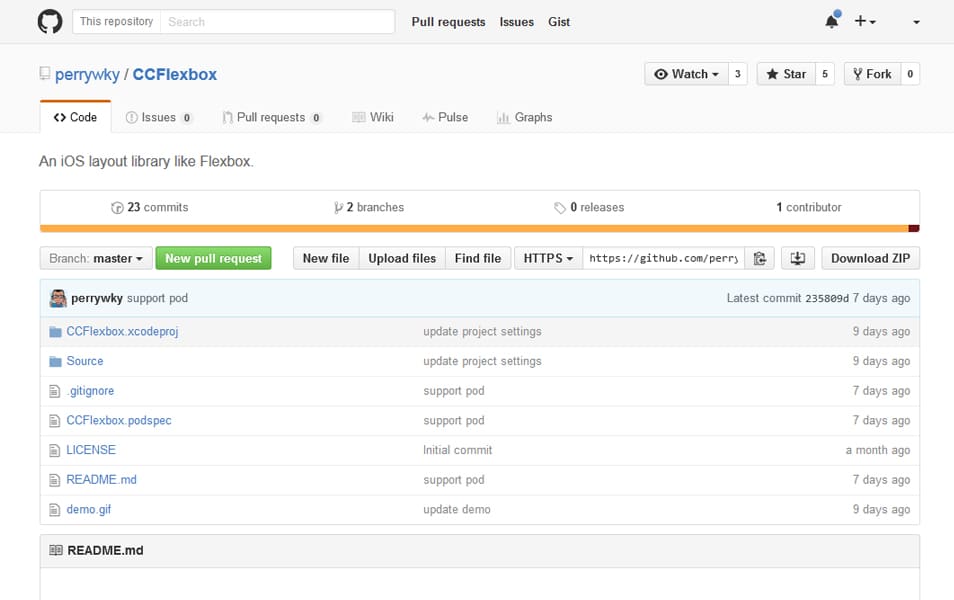Open the plus create-new menu

point(865,21)
